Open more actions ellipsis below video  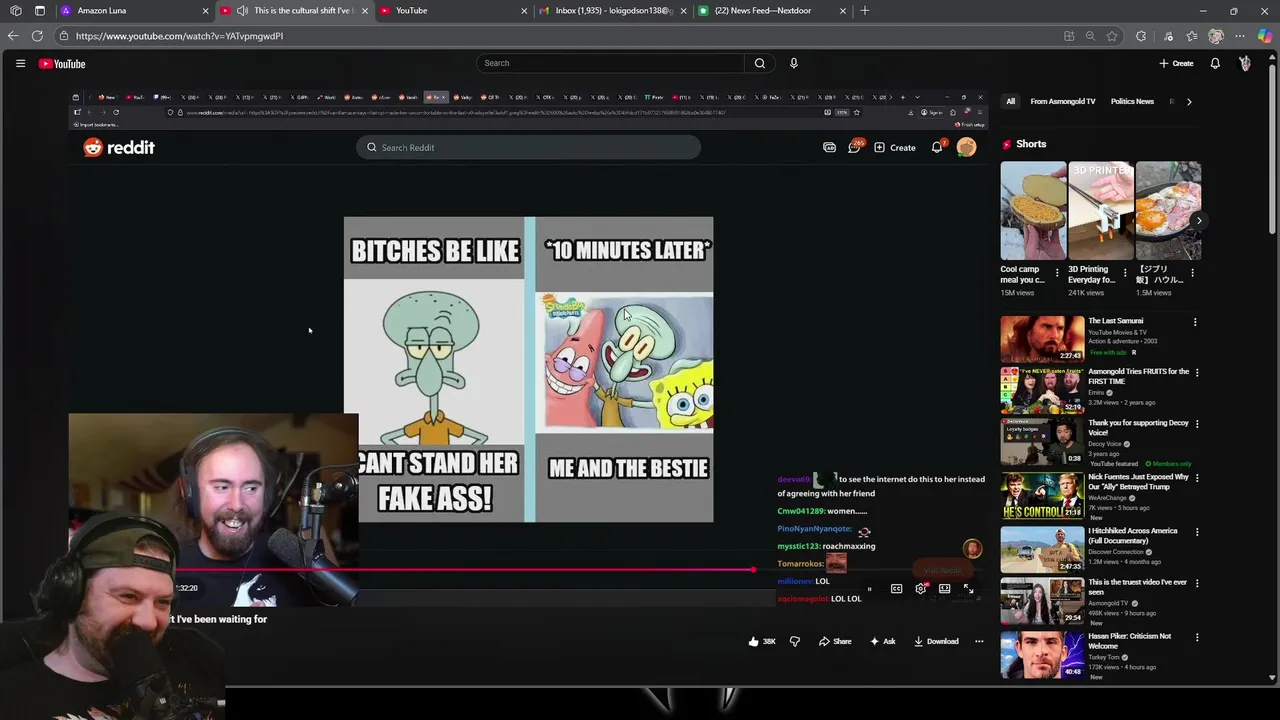(x=979, y=641)
